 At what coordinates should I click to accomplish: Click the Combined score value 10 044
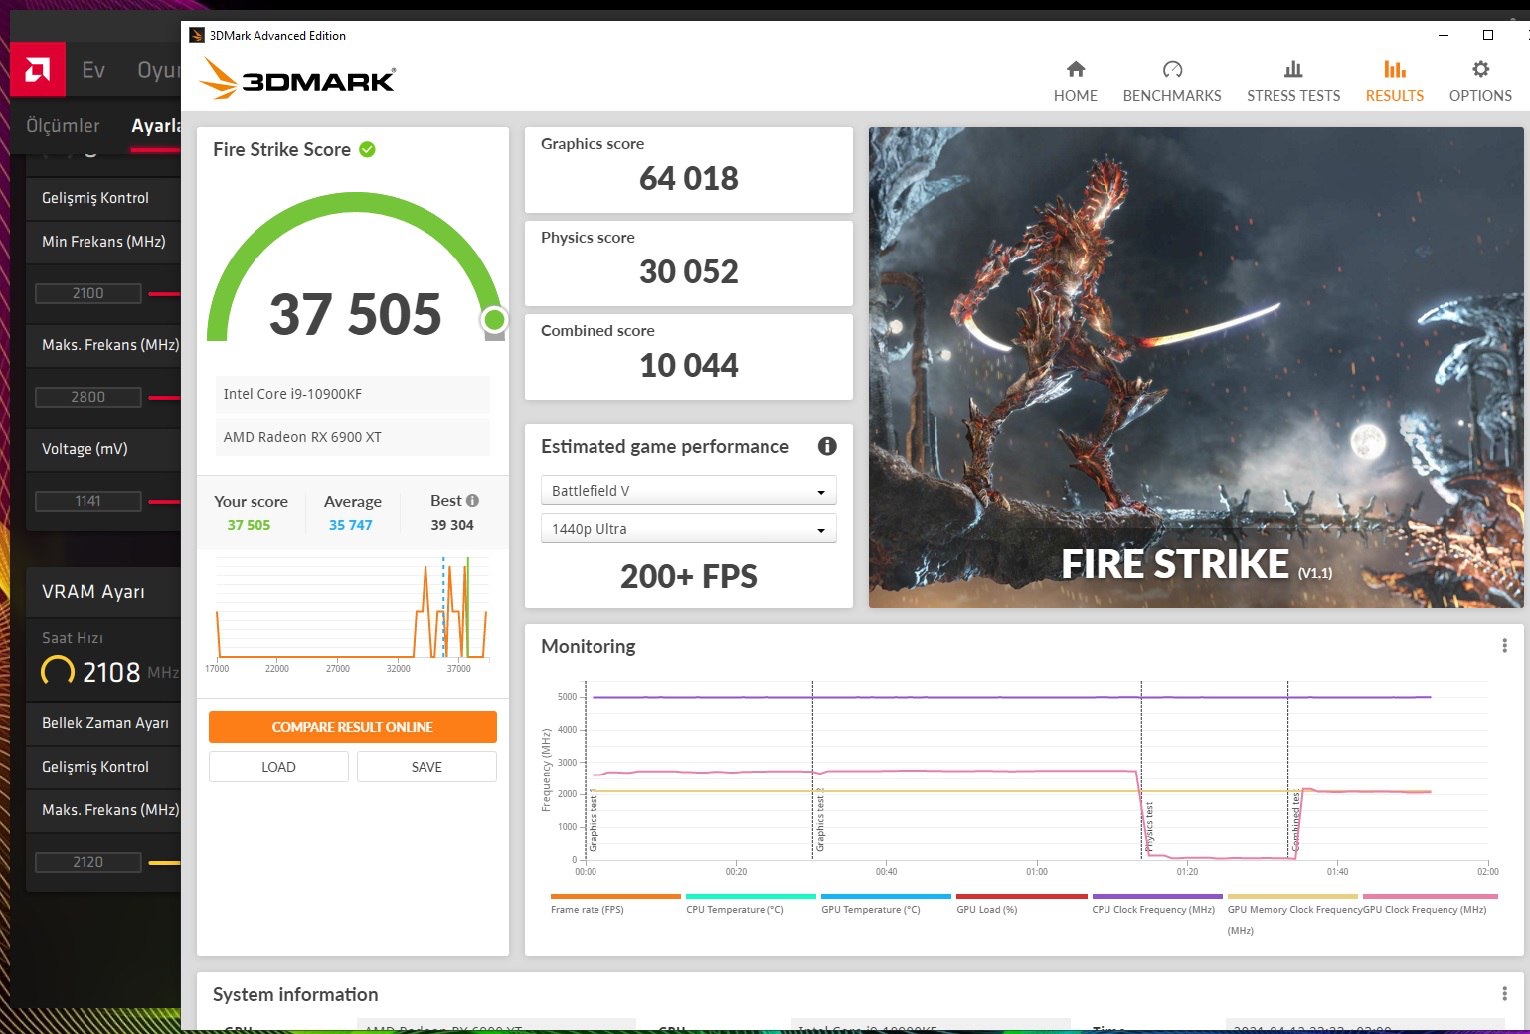689,365
